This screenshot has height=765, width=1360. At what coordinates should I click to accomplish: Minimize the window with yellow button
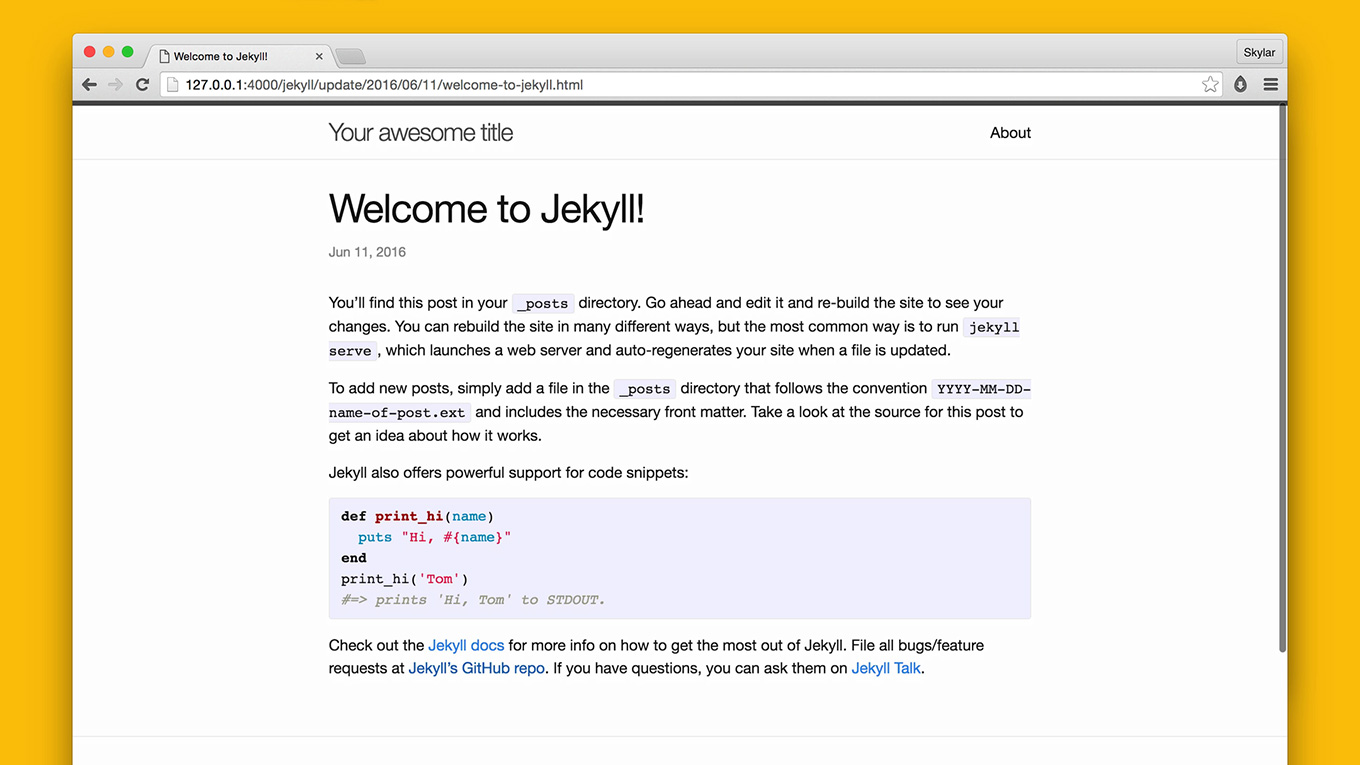pyautogui.click(x=108, y=52)
